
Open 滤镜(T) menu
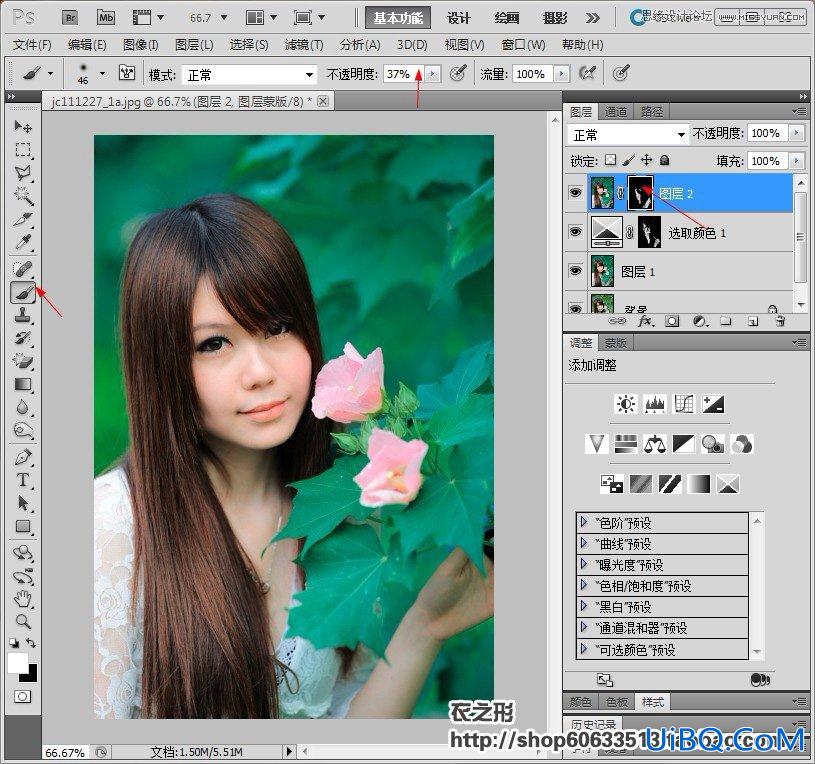click(x=304, y=45)
